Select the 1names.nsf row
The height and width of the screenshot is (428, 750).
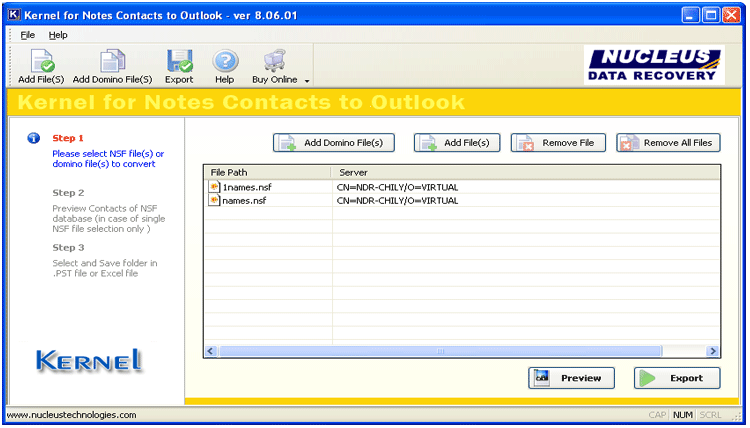462,187
